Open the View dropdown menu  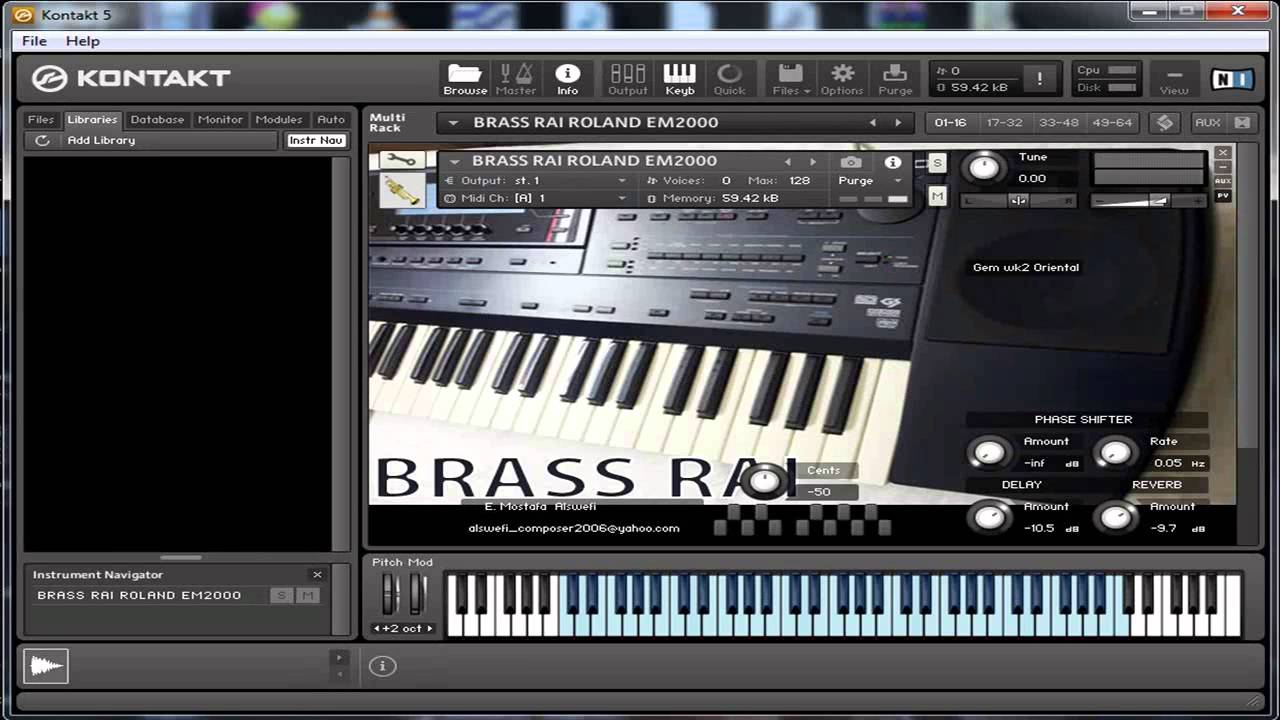pos(1174,79)
